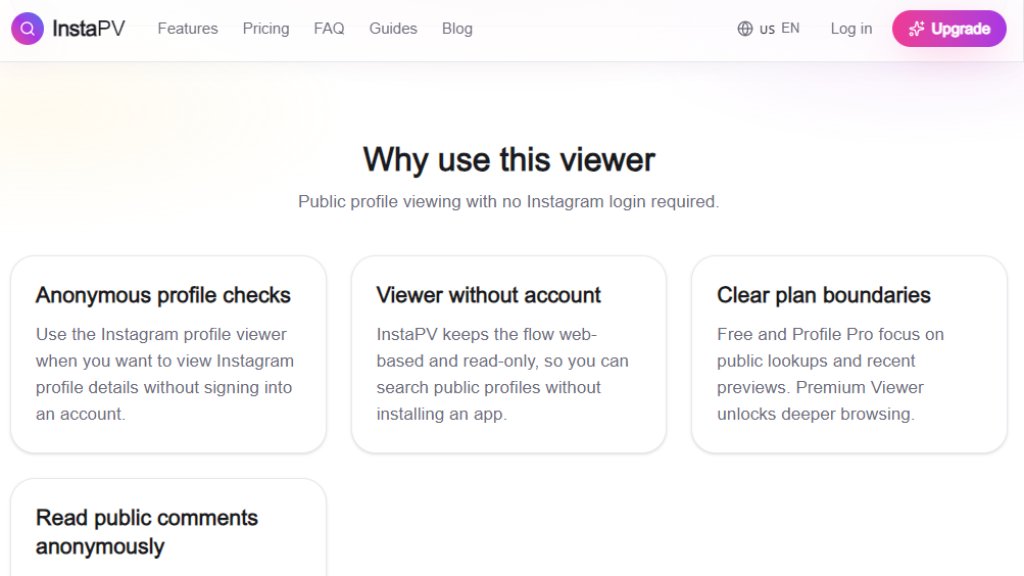This screenshot has width=1024, height=576.
Task: Select the 'Viewer without account' card title
Action: click(x=488, y=295)
